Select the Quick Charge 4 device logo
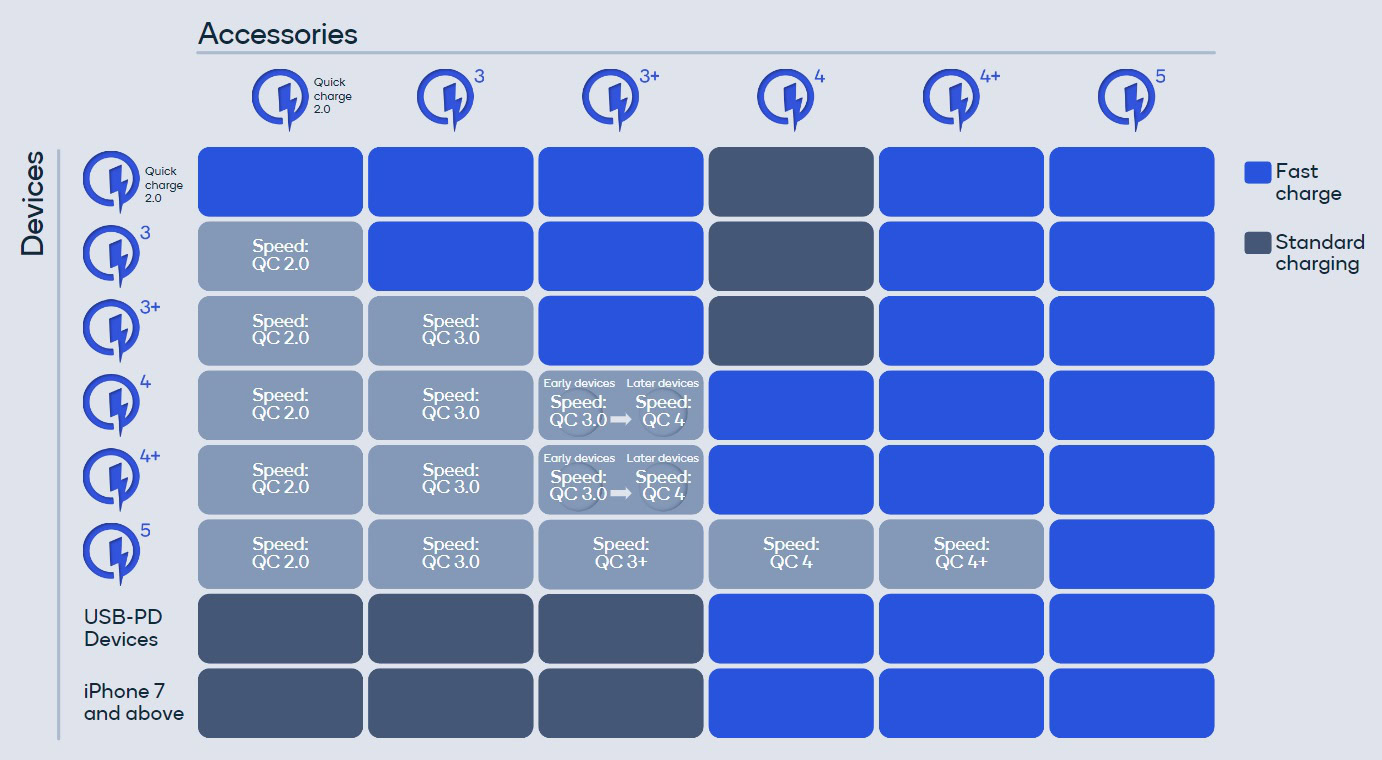The image size is (1382, 760). [112, 405]
